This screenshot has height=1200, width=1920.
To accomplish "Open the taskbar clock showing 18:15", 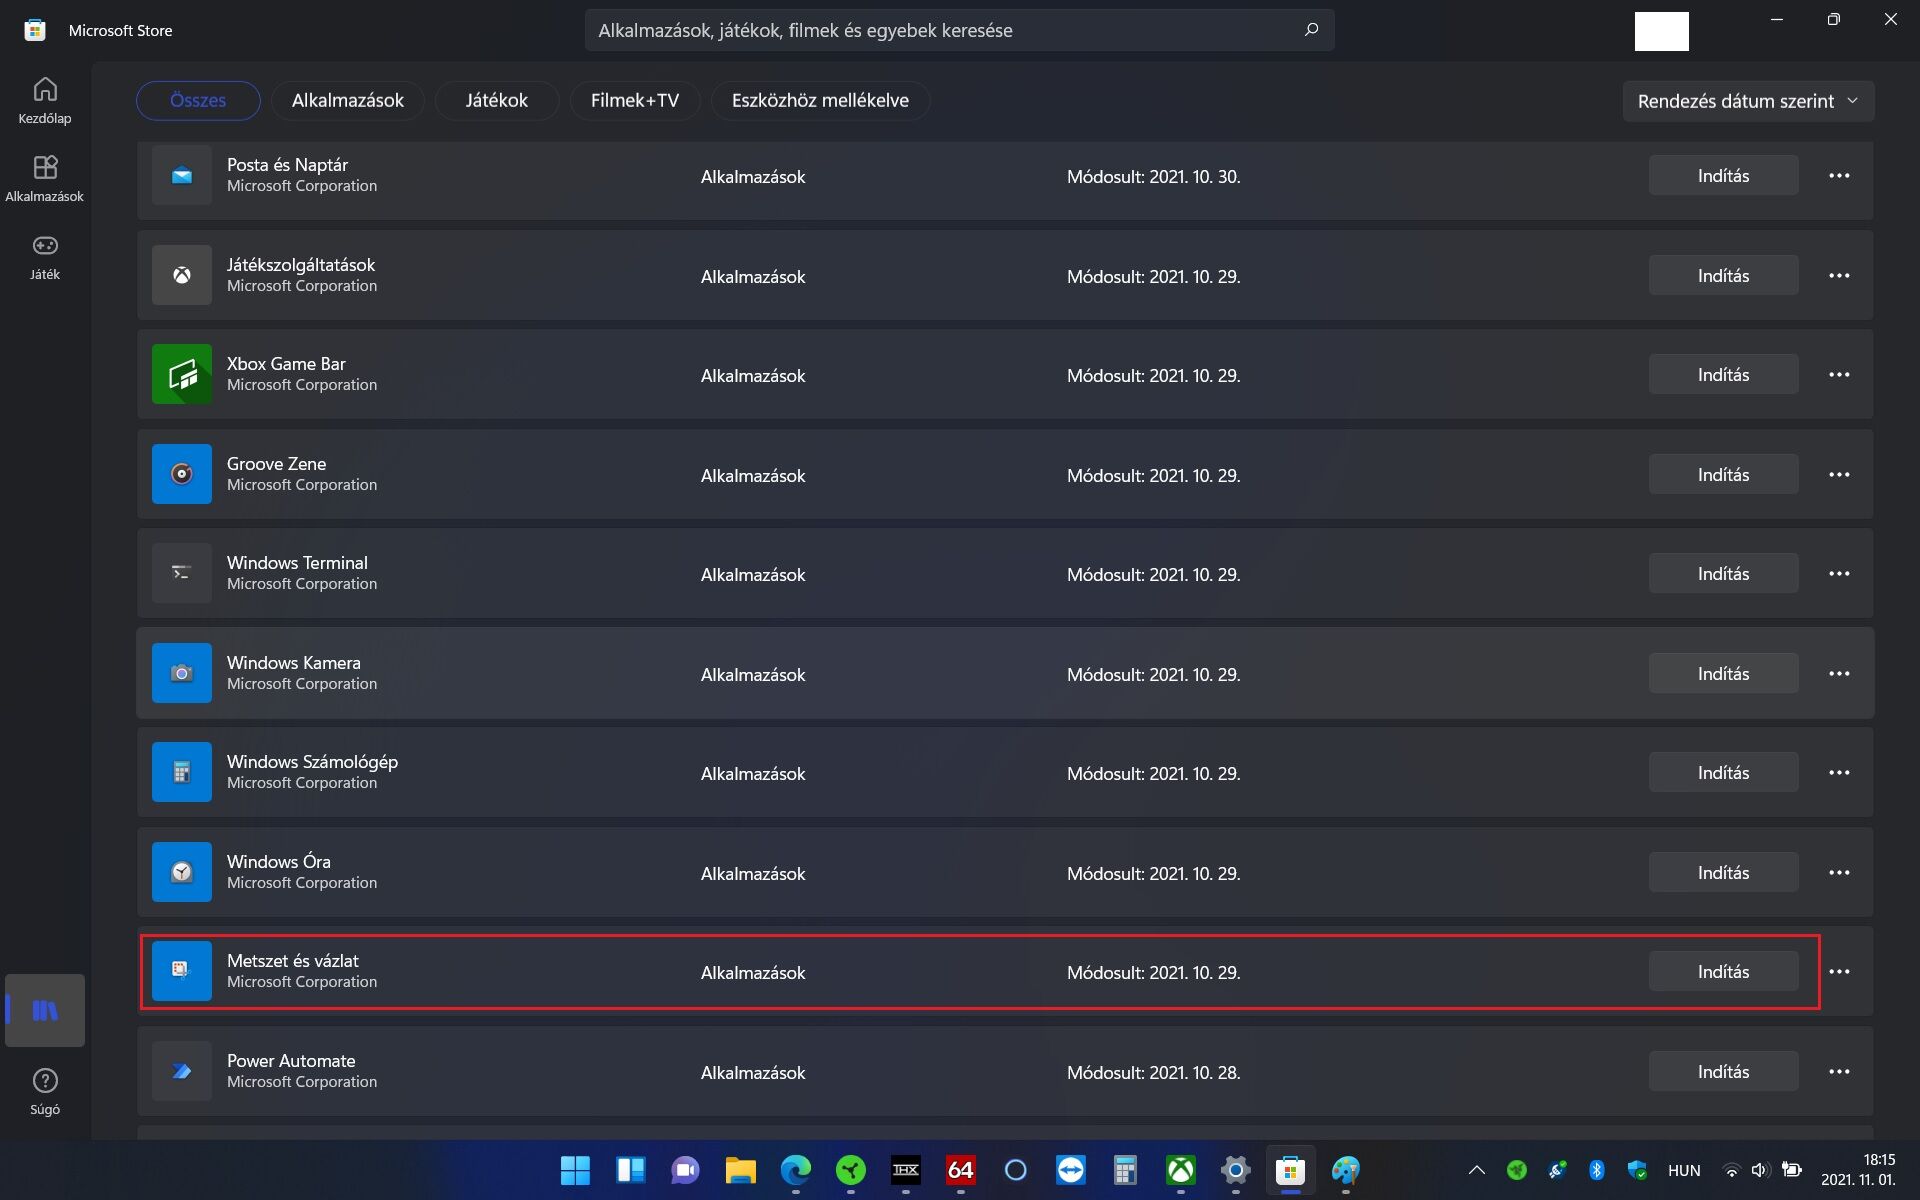I will click(1858, 1169).
